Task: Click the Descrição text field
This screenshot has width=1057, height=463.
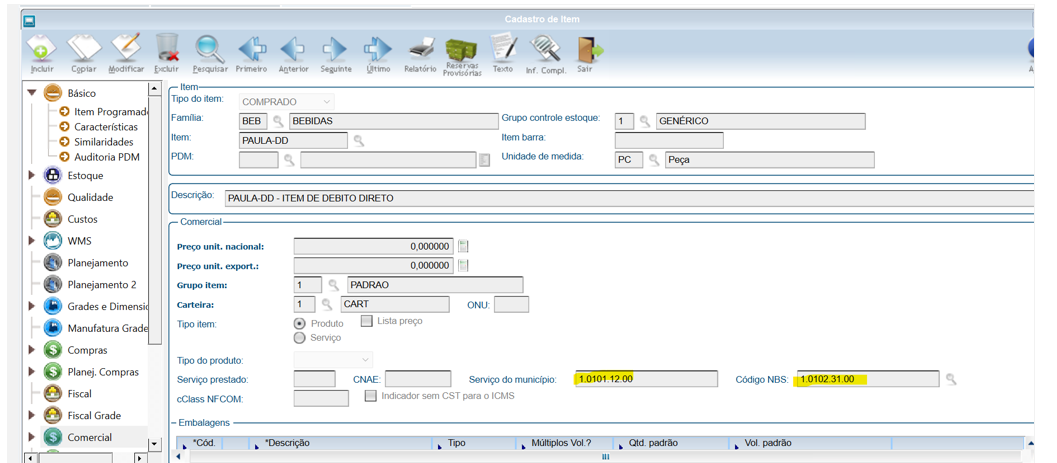Action: (x=629, y=199)
